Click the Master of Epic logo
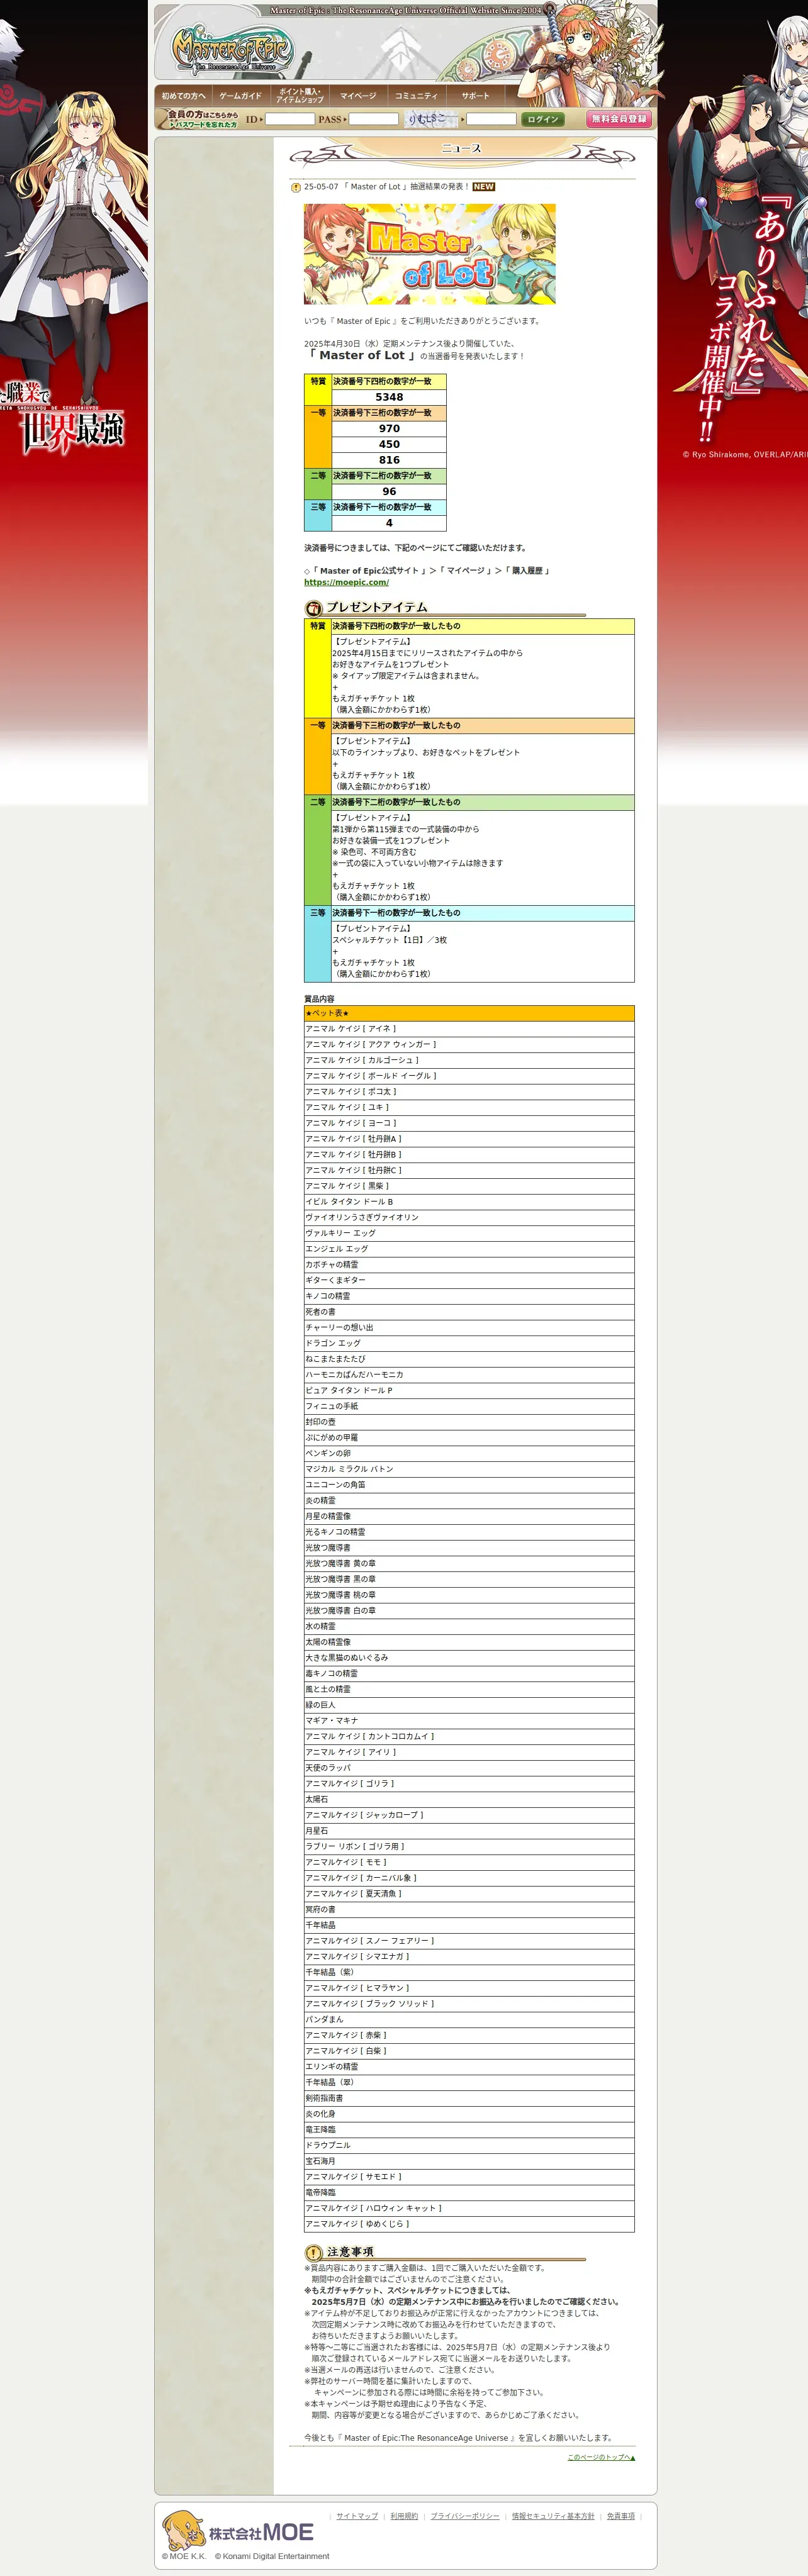Screen dimensions: 808x2576 [x=233, y=50]
